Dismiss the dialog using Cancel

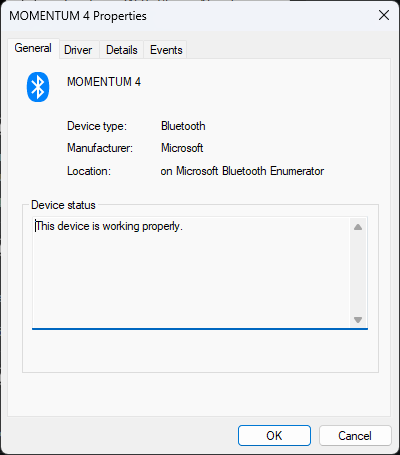tap(355, 435)
